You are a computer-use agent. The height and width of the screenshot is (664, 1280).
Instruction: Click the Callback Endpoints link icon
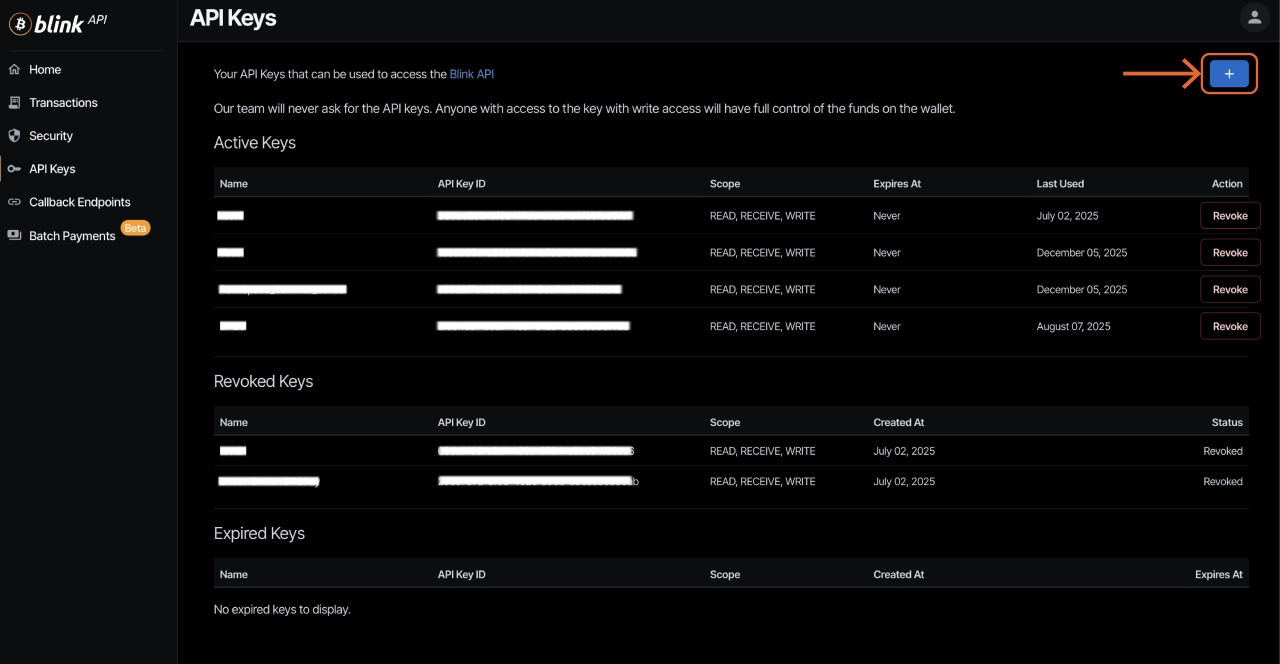[x=14, y=202]
